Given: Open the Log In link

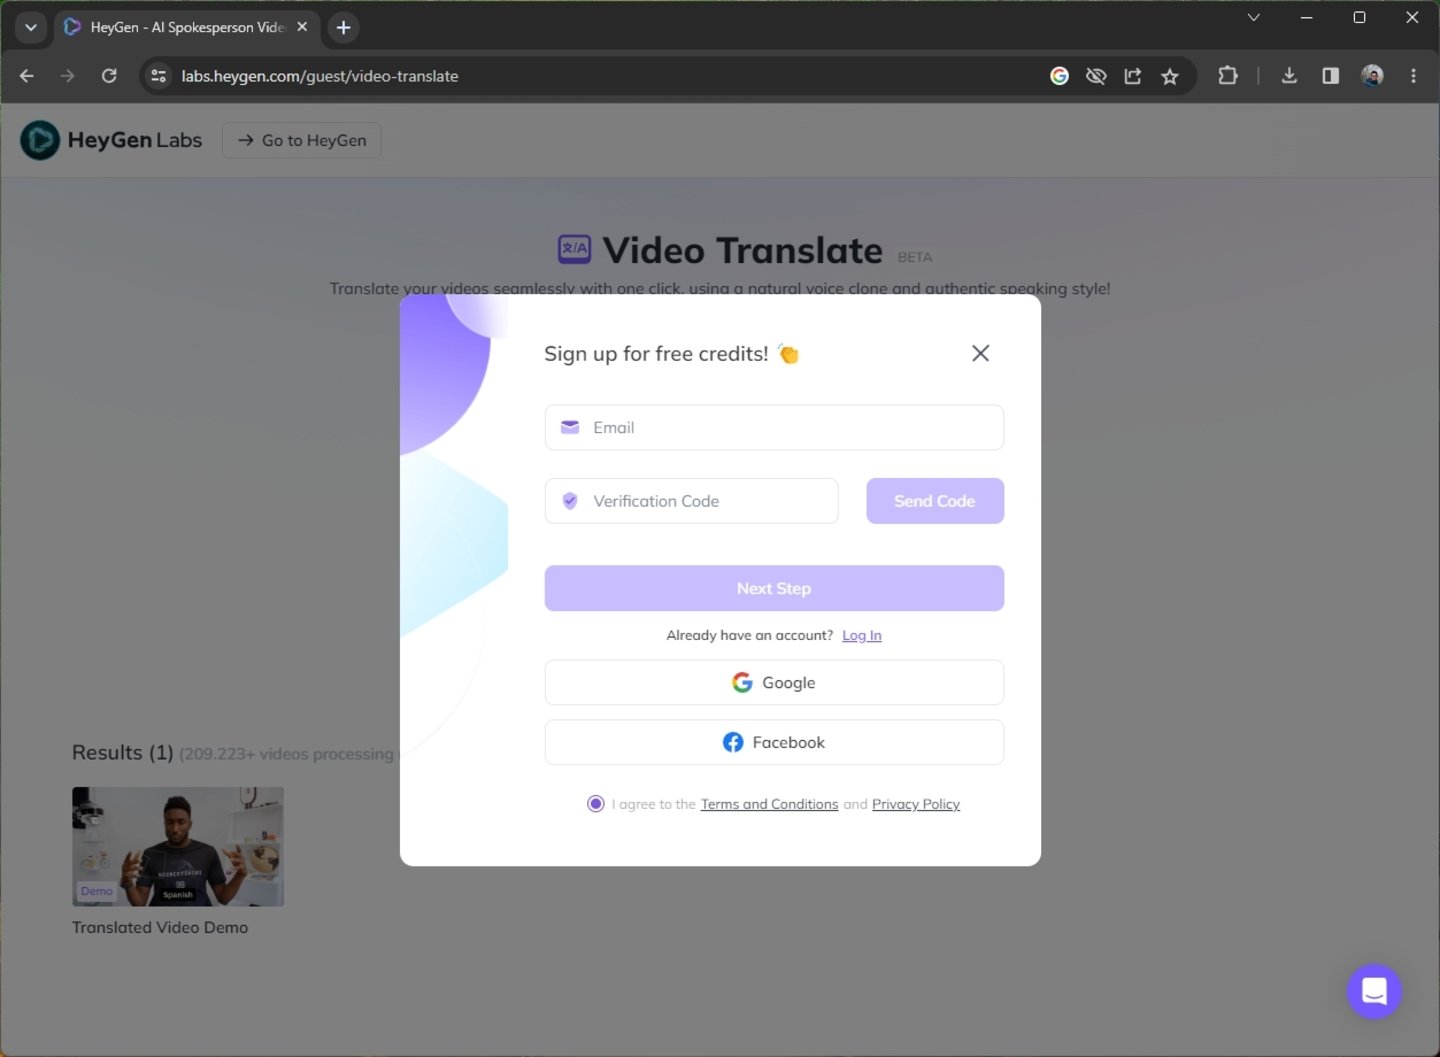Looking at the screenshot, I should click(x=861, y=635).
